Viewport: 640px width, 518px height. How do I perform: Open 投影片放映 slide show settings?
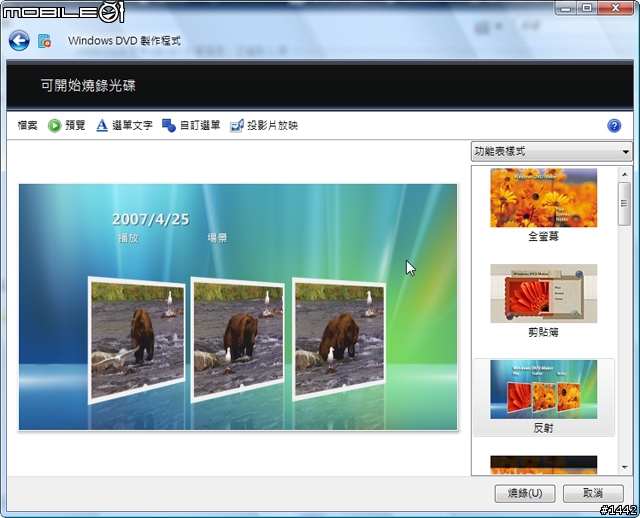point(272,125)
